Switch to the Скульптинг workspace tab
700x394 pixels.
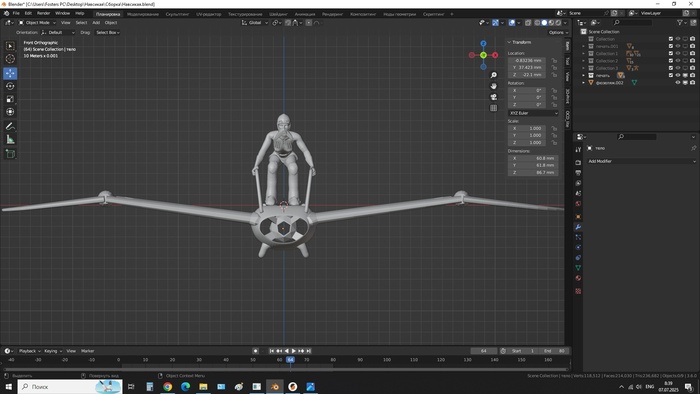coord(177,14)
